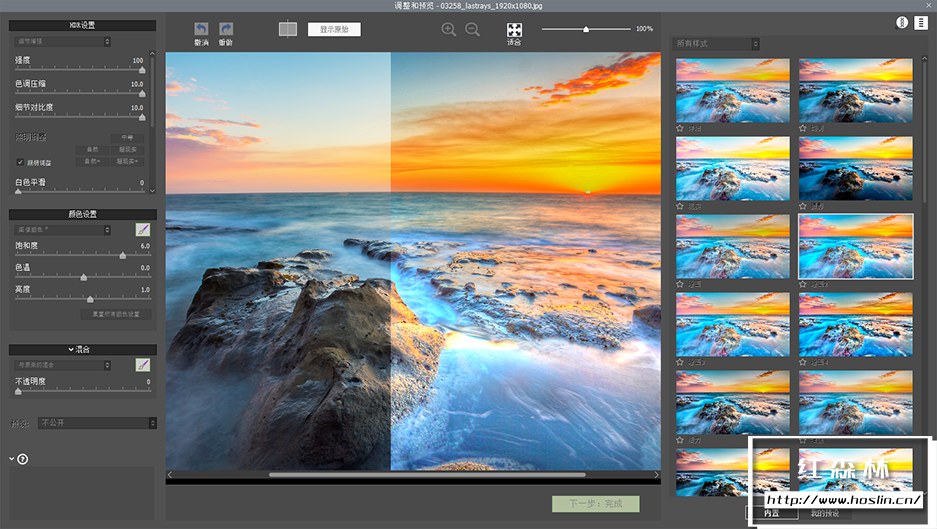Click the zoom in magnifier icon

[448, 30]
